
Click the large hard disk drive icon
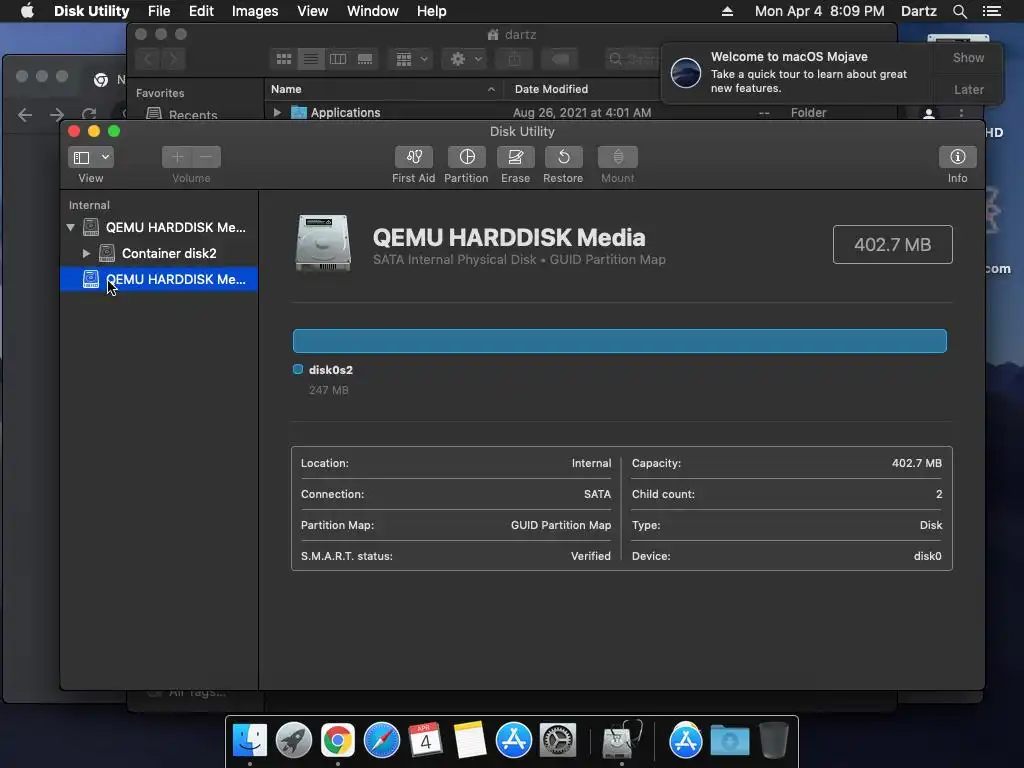[x=323, y=243]
